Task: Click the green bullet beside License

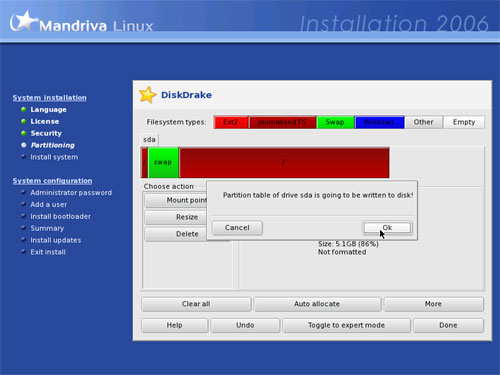Action: click(23, 121)
